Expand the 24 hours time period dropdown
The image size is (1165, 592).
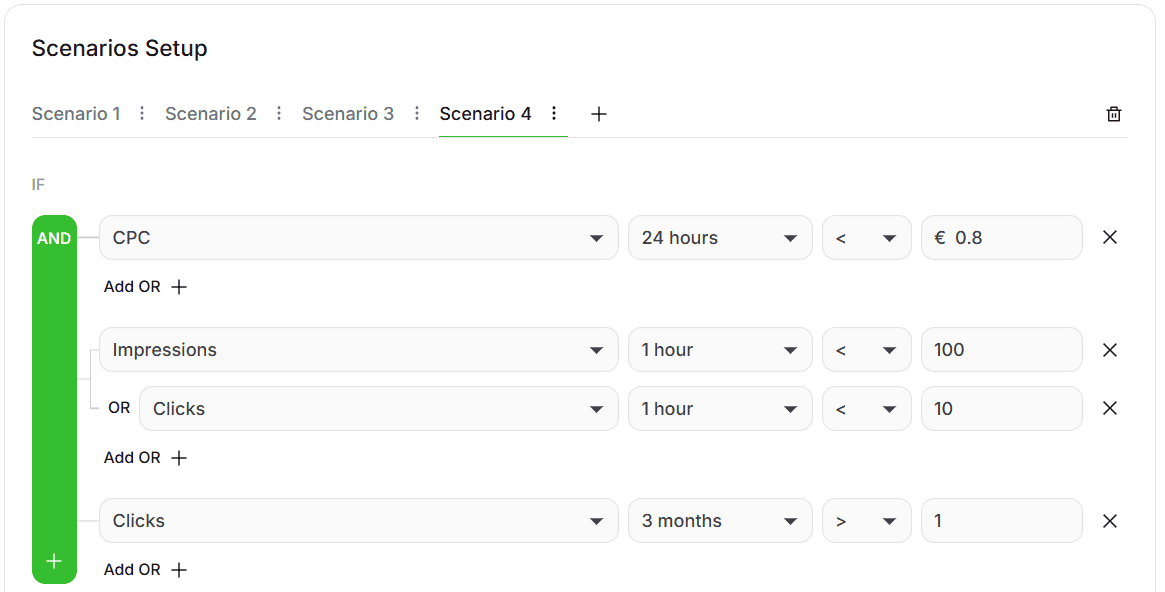719,238
